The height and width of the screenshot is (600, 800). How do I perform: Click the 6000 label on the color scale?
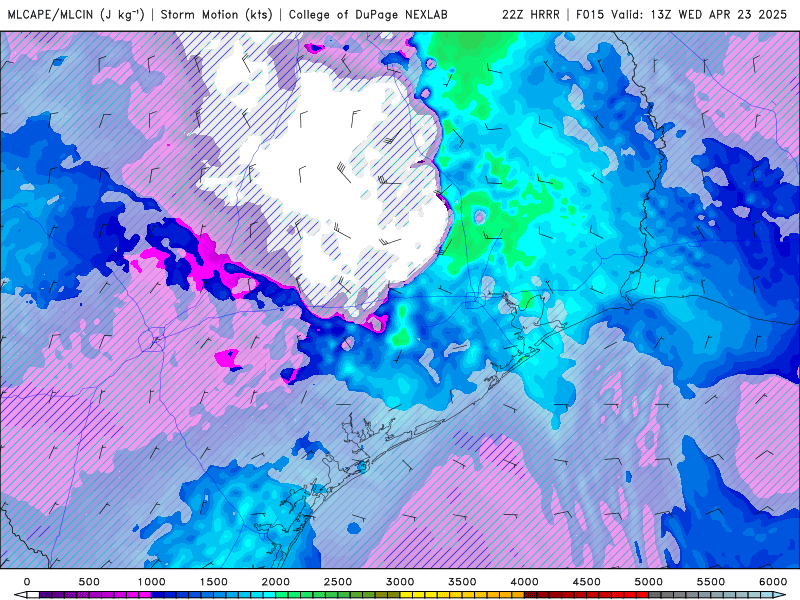click(773, 582)
